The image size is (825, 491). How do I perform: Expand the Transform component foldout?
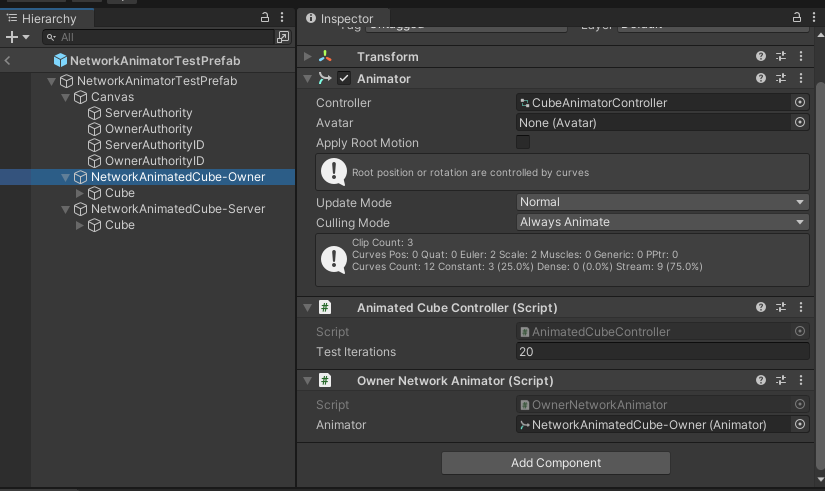click(308, 57)
